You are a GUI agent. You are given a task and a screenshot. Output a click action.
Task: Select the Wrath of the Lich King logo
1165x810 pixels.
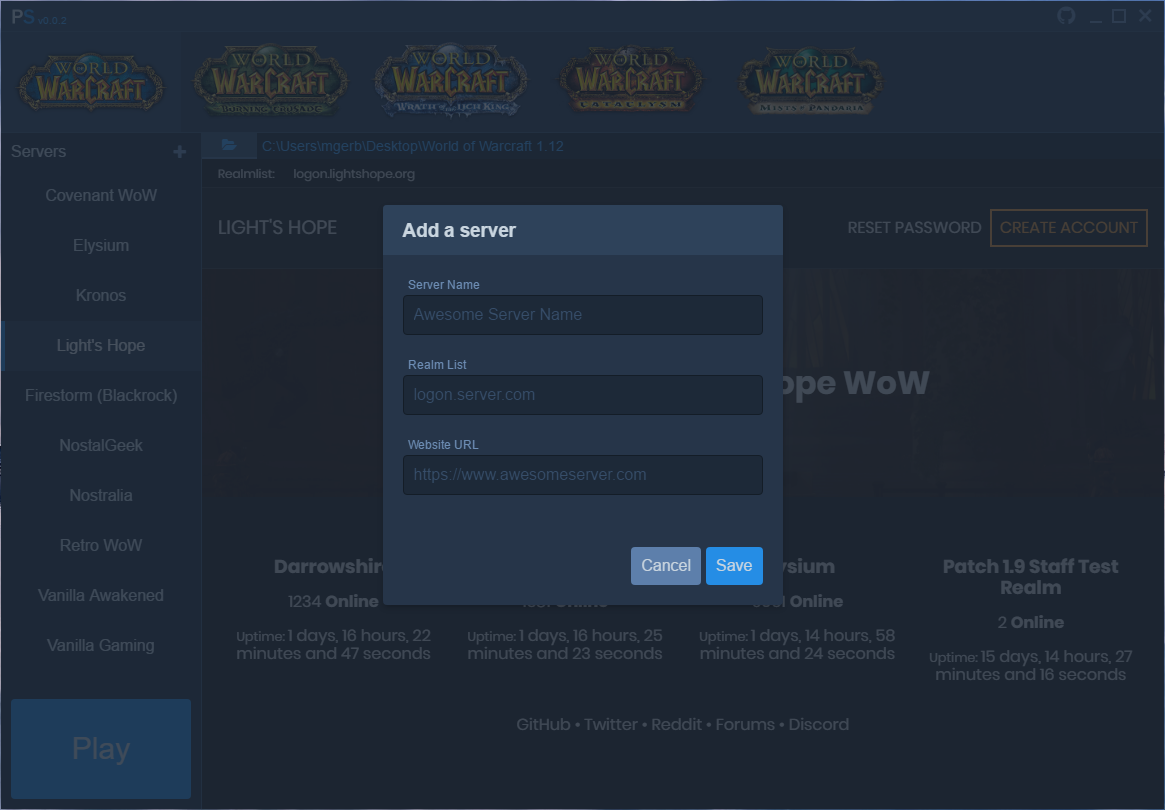451,82
